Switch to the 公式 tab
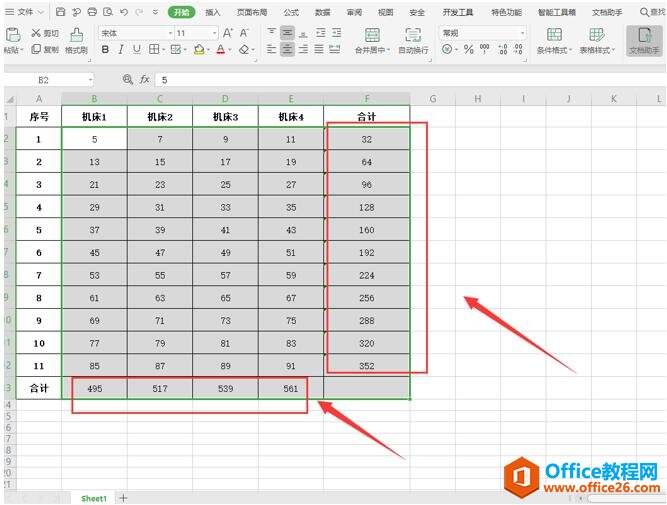Viewport: 667px width, 505px height. [x=291, y=12]
